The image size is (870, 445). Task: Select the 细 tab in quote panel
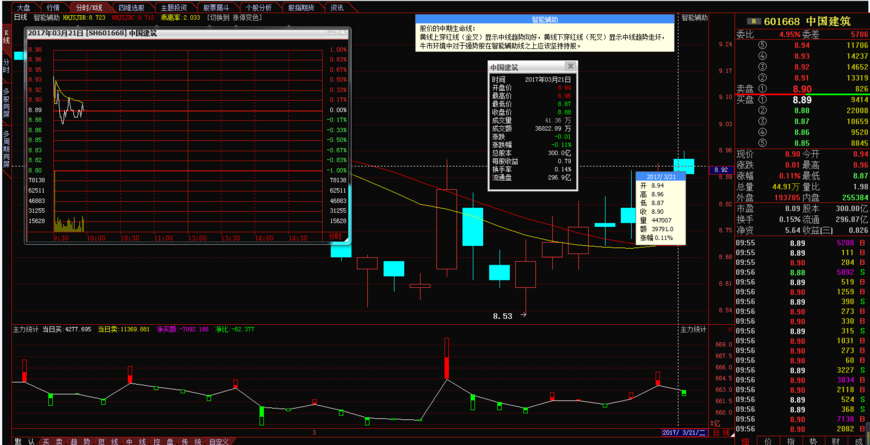click(744, 441)
